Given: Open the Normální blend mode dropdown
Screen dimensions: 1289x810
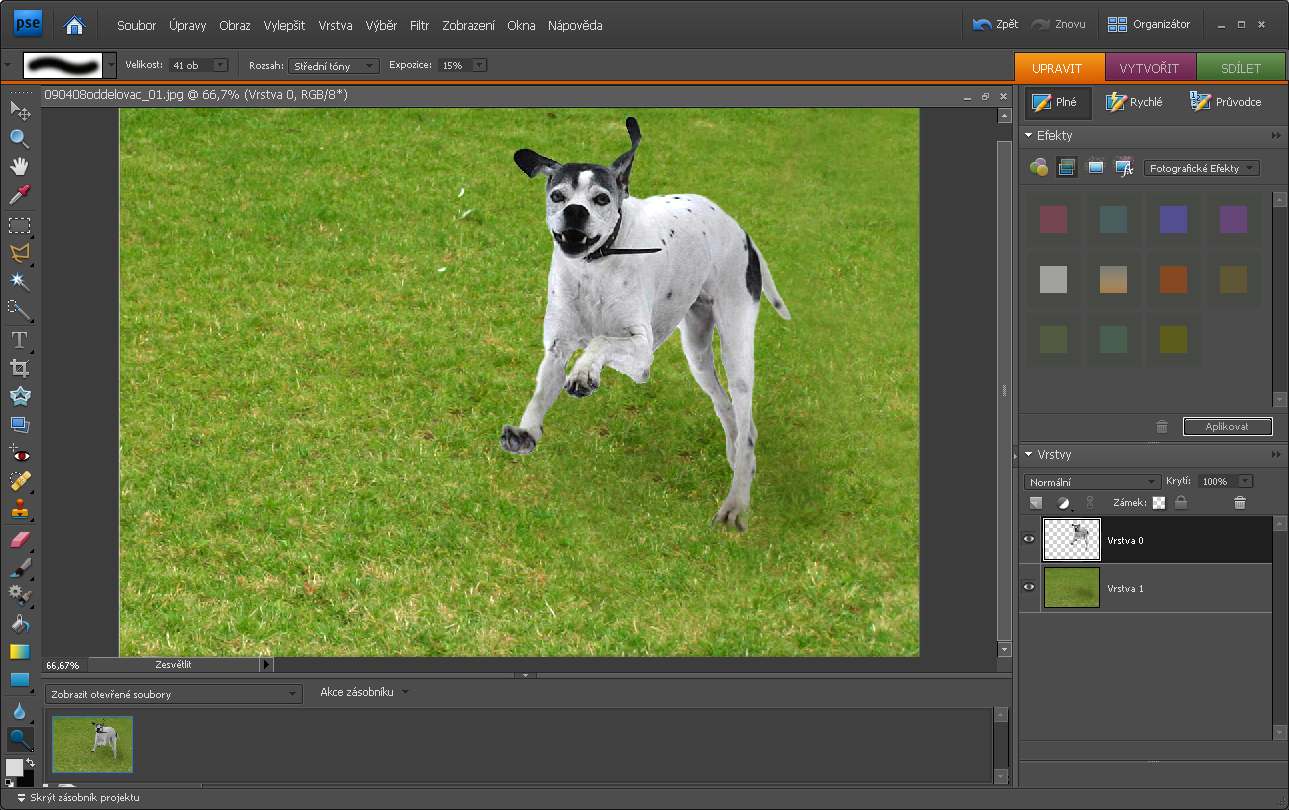Looking at the screenshot, I should (1092, 482).
